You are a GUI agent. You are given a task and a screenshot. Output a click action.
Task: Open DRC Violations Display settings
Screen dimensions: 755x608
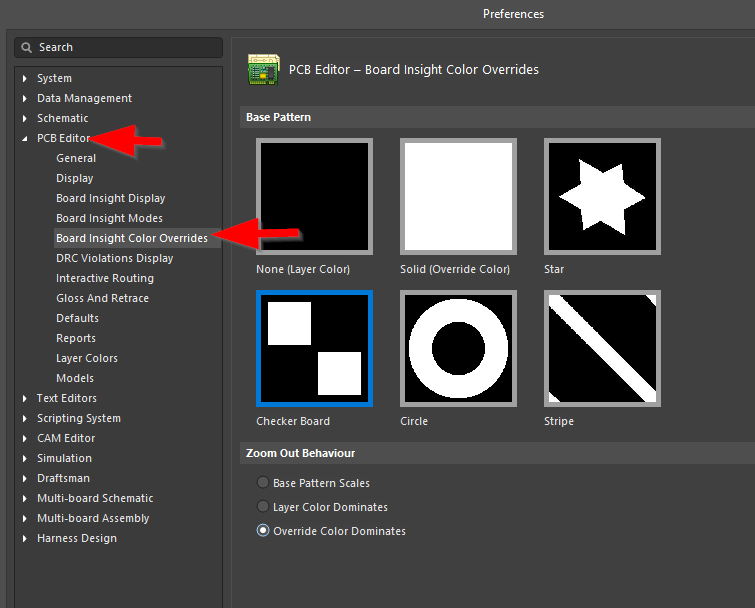114,258
